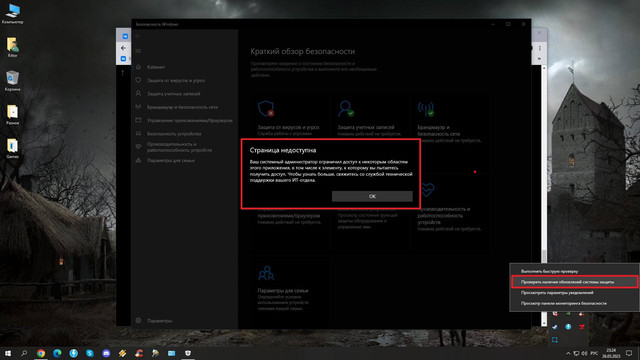The width and height of the screenshot is (640, 360).
Task: Click the family options people tile icon
Action: [x=266, y=273]
